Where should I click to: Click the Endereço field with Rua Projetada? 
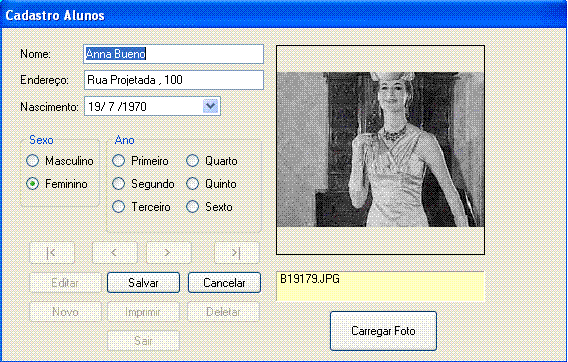point(174,80)
